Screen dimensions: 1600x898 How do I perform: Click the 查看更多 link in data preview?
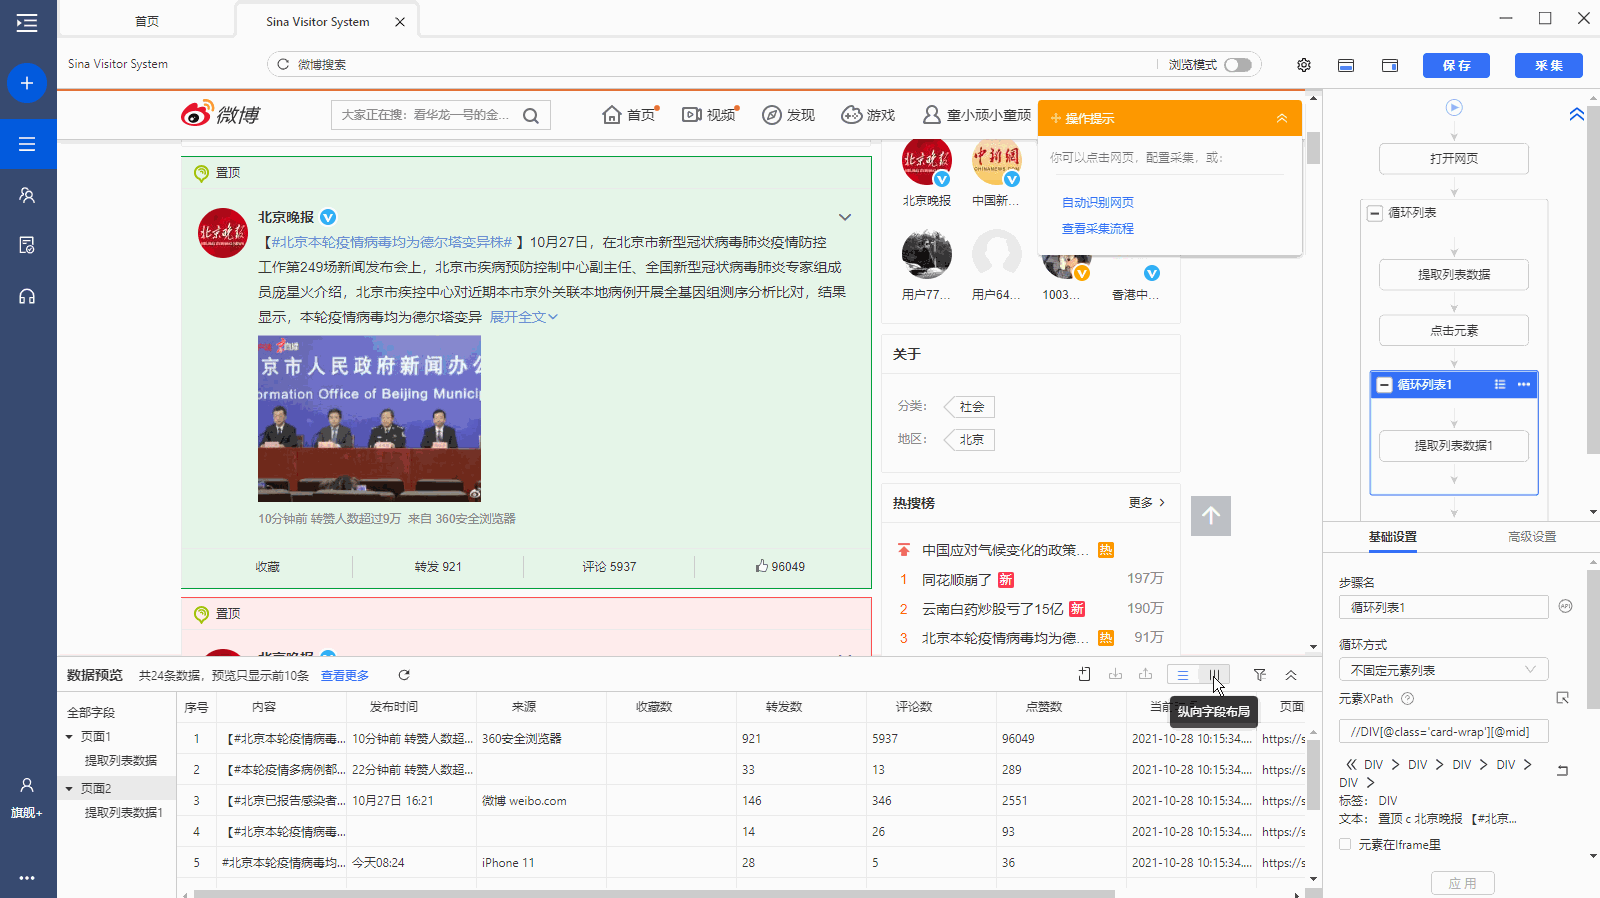coord(345,676)
